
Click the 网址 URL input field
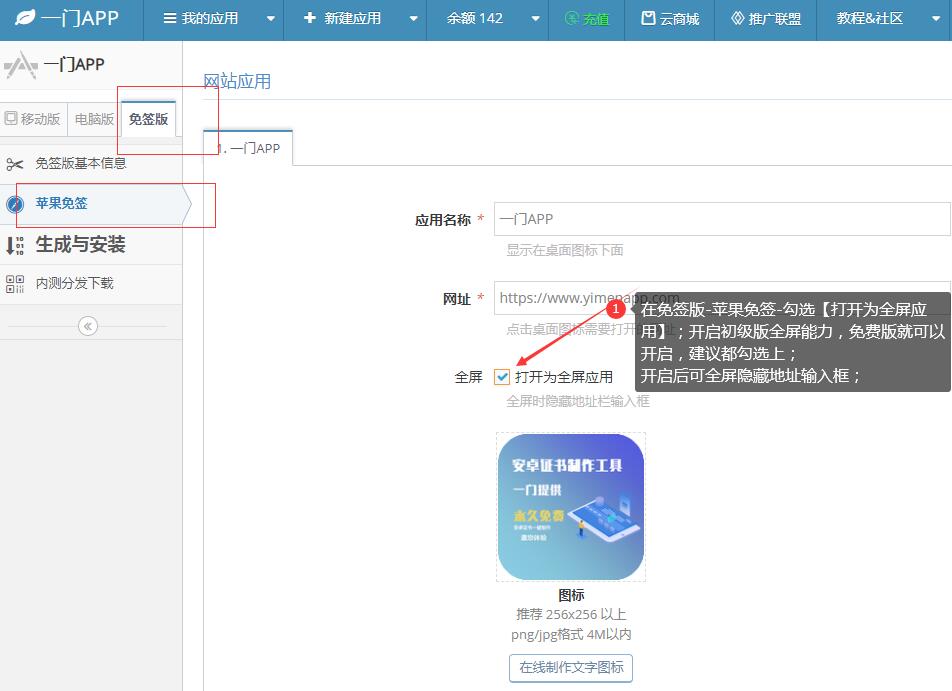[x=722, y=298]
